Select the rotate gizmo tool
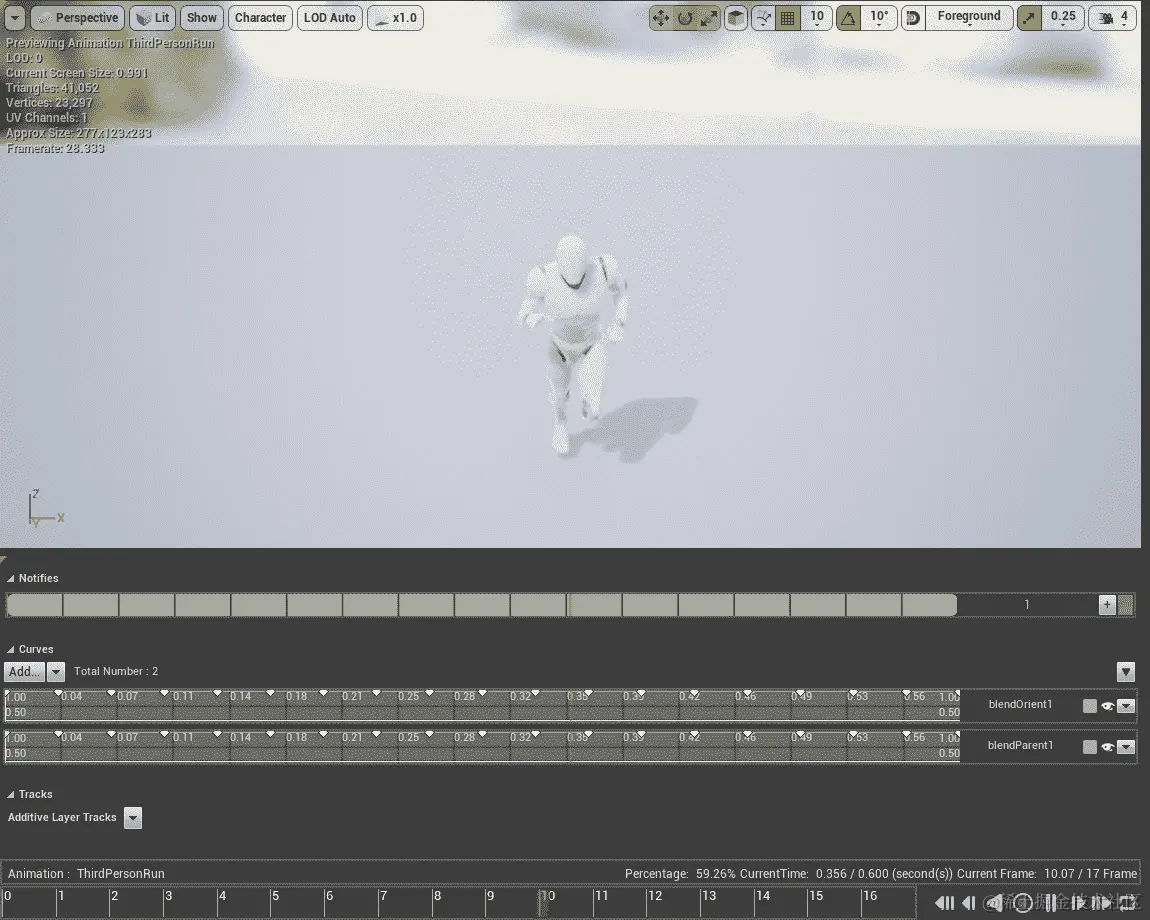This screenshot has height=920, width=1150. (x=685, y=18)
